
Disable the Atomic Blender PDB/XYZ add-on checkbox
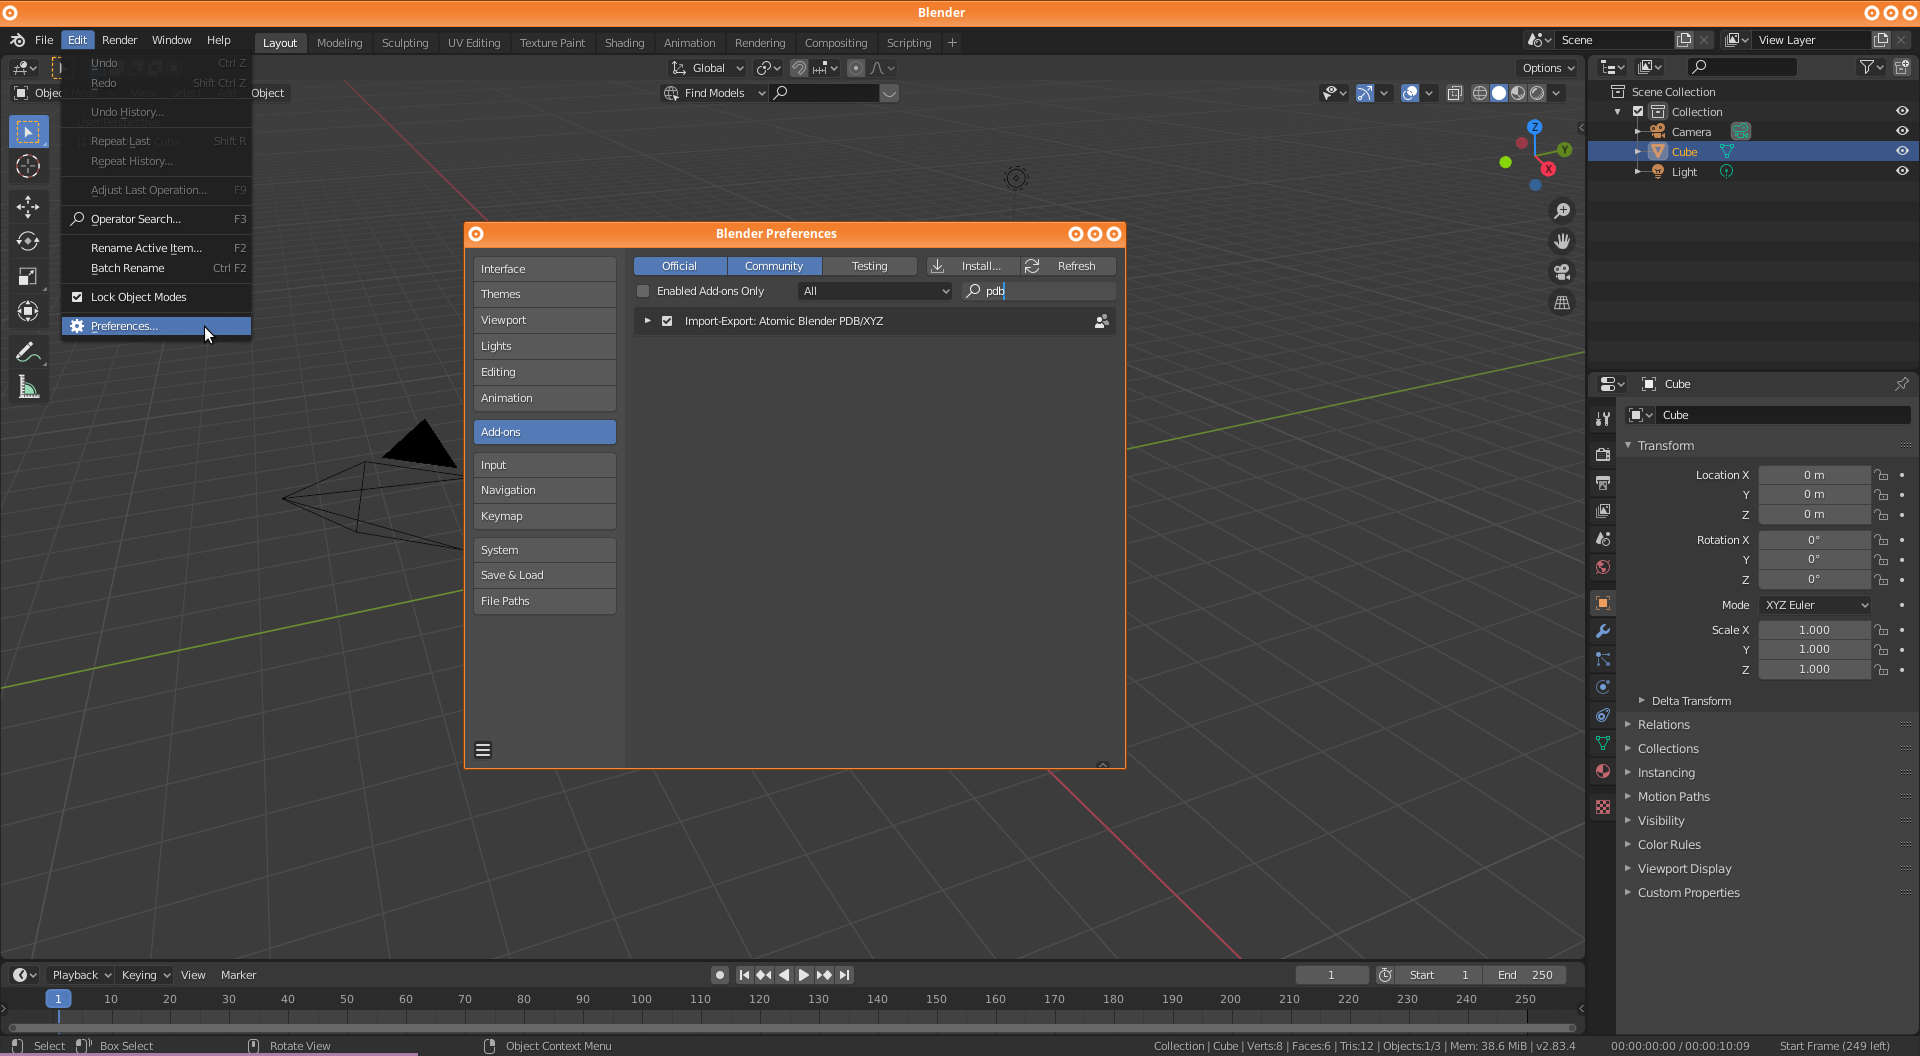(x=667, y=321)
